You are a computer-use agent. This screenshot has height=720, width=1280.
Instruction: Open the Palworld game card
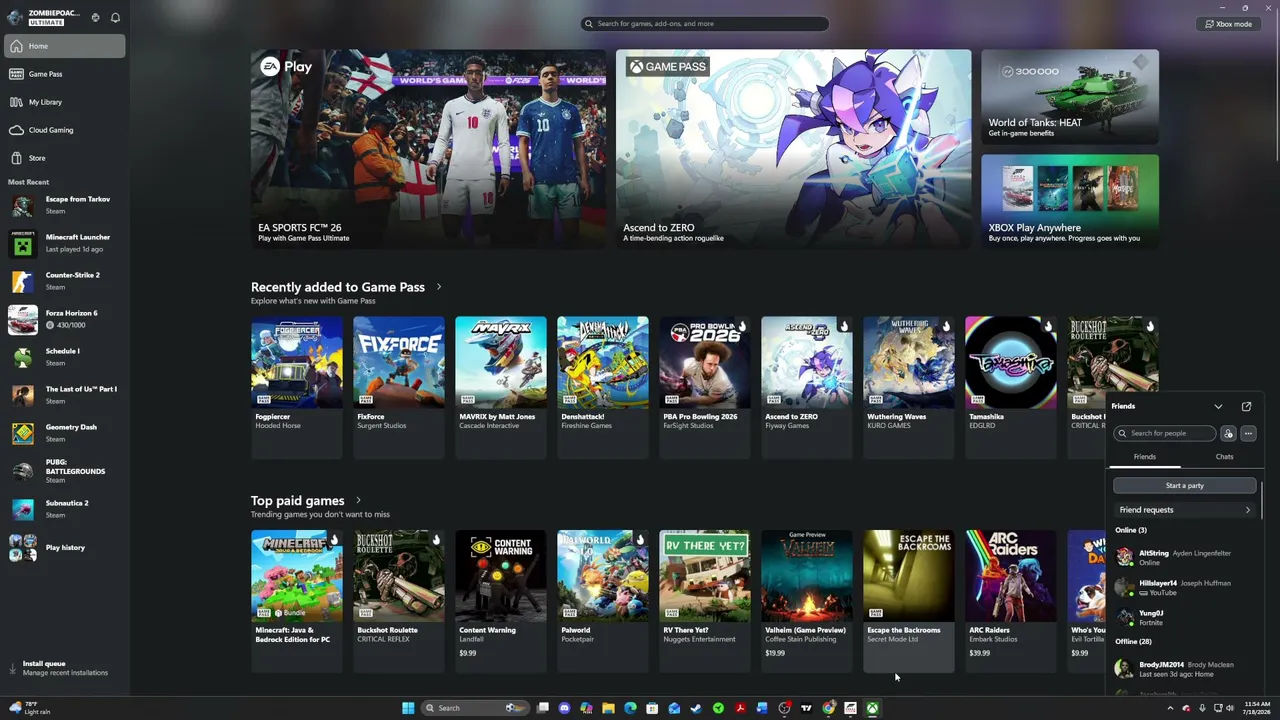[603, 601]
